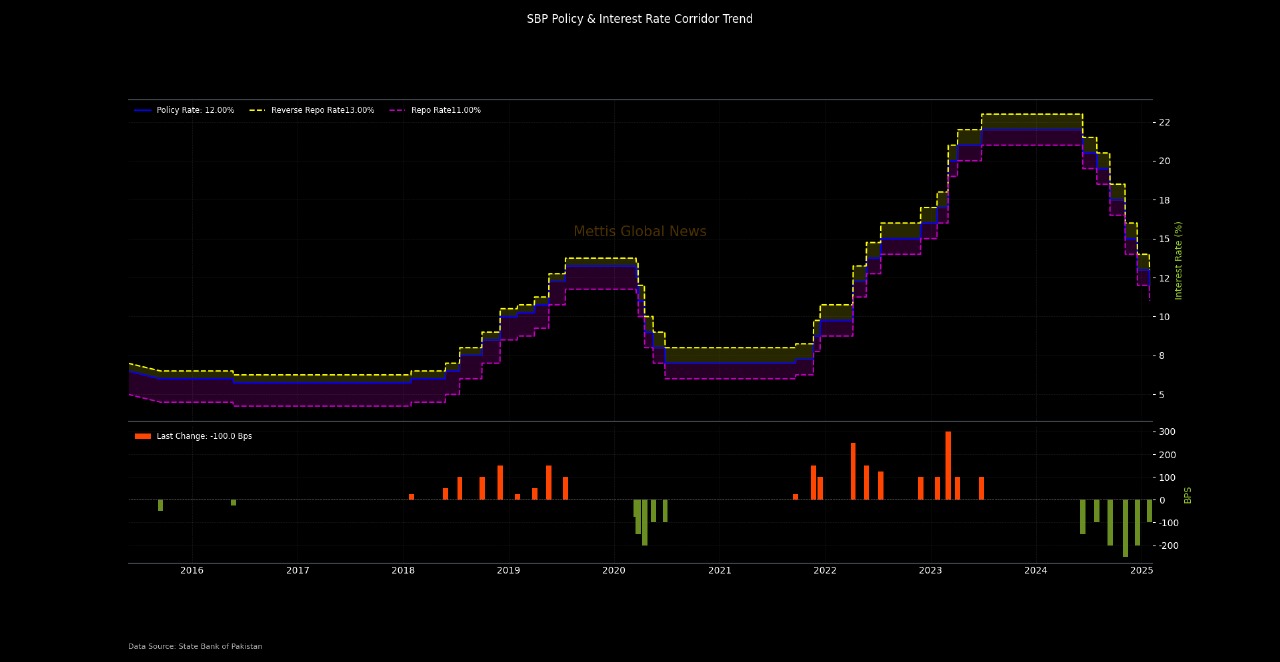Click the Mettis Global News watermark
The height and width of the screenshot is (662, 1280).
point(640,231)
